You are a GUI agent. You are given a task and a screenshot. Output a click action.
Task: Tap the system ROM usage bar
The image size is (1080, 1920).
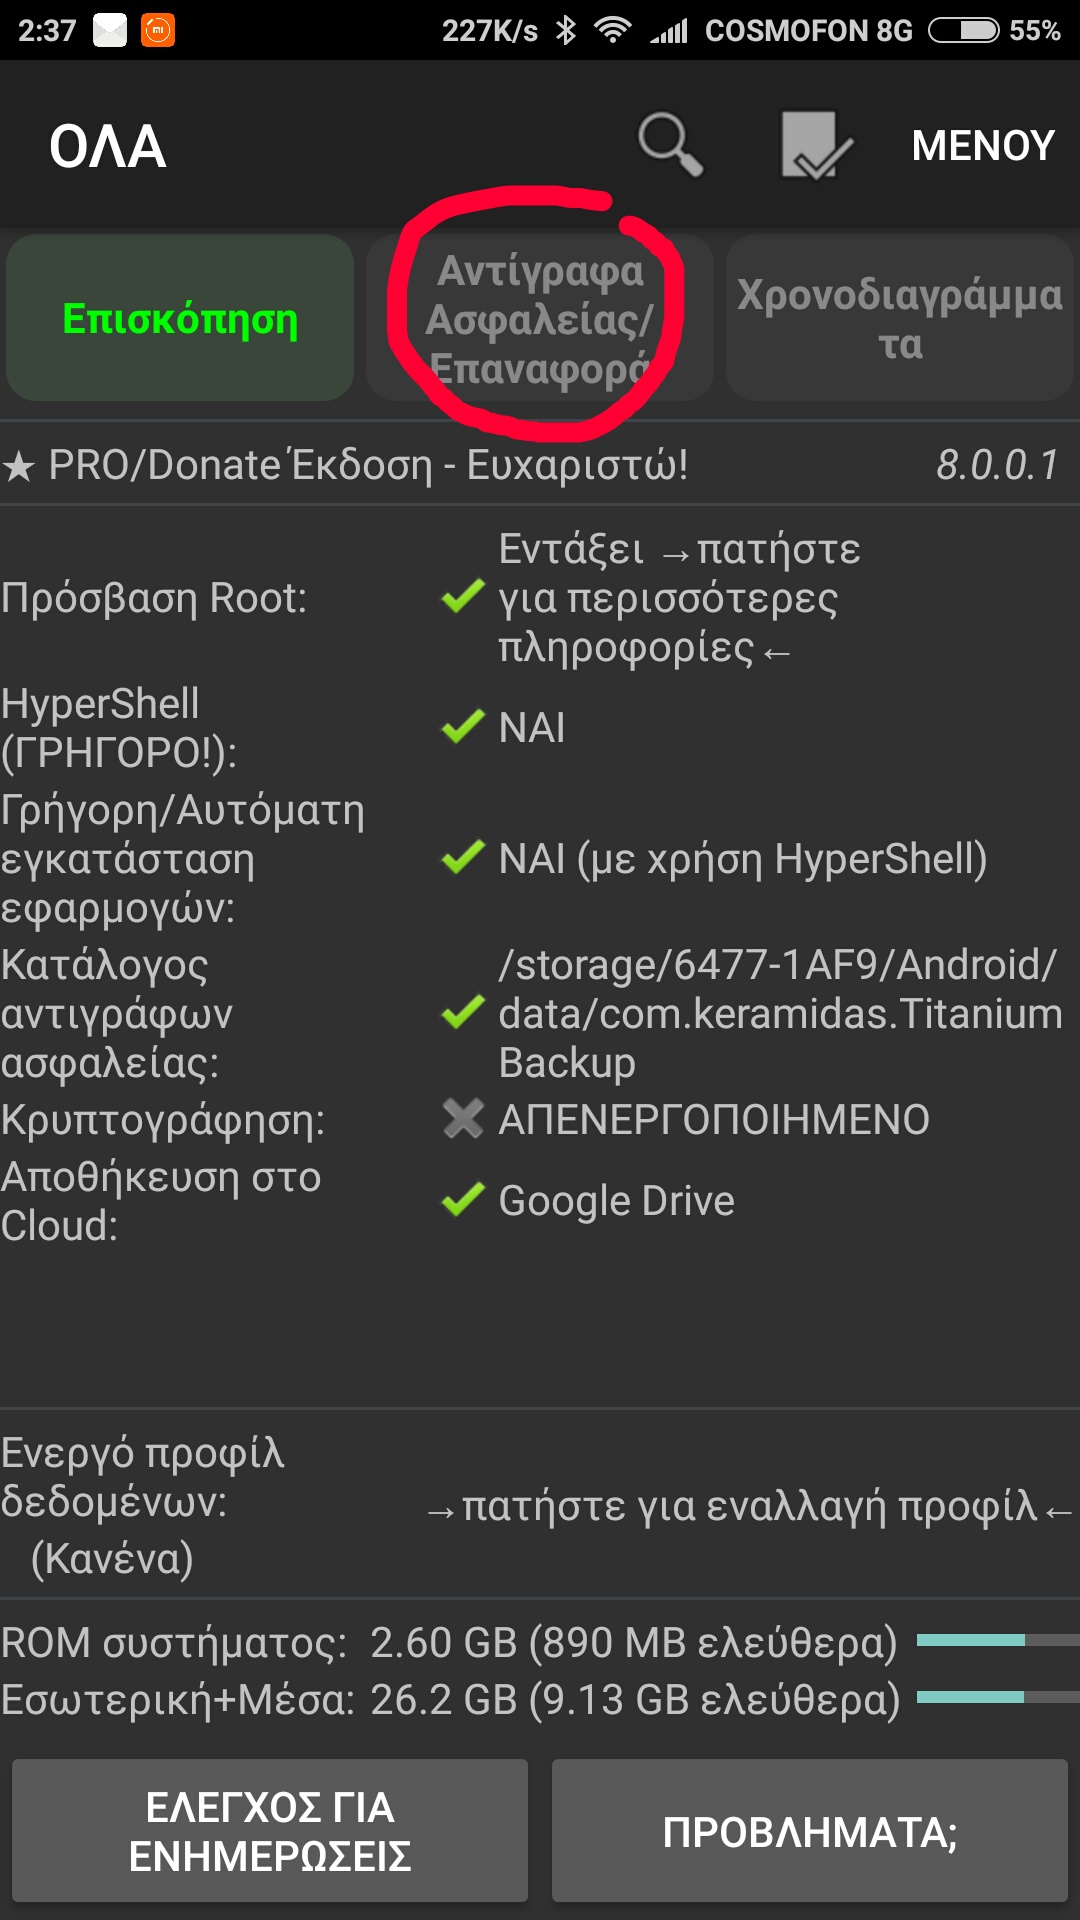(x=997, y=1641)
